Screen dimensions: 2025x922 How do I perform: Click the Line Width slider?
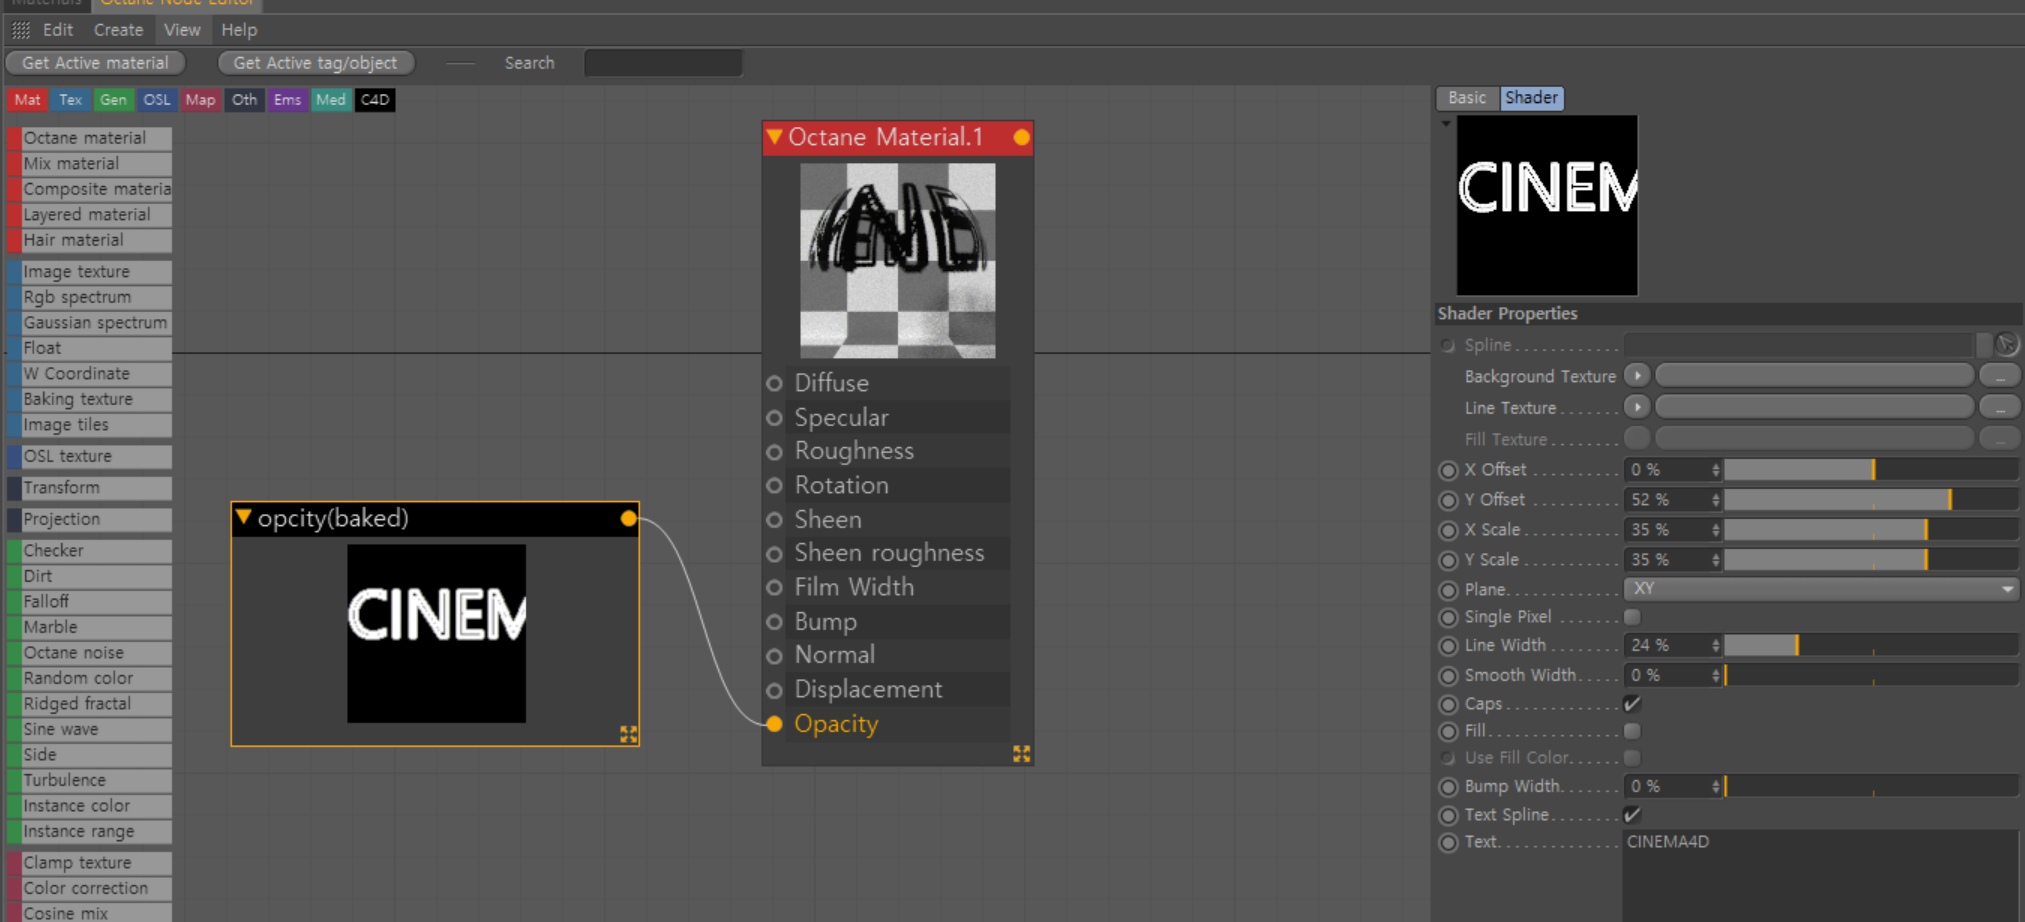[x=1871, y=646]
